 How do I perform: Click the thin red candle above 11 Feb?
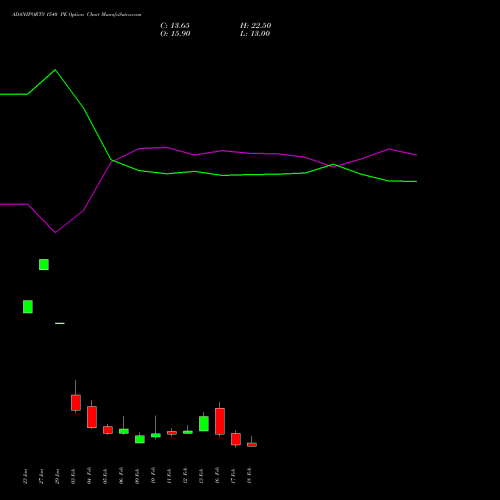click(x=172, y=433)
